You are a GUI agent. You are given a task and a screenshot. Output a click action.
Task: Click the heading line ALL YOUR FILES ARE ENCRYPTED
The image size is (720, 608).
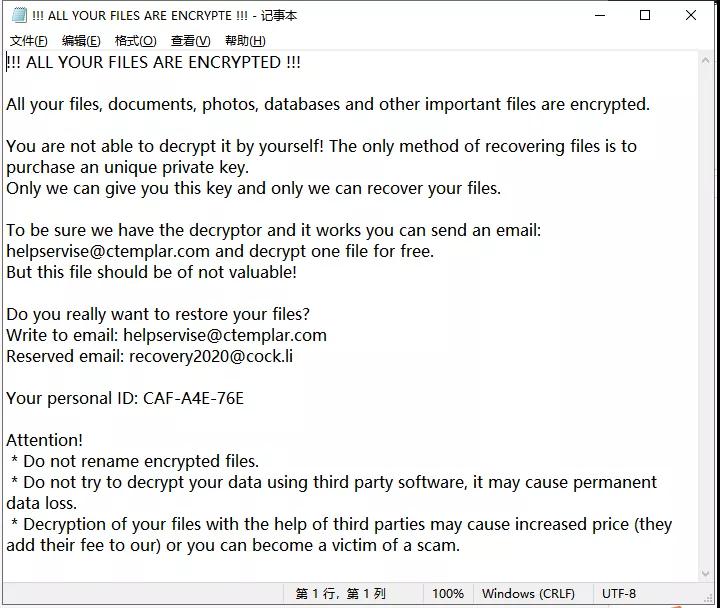153,62
